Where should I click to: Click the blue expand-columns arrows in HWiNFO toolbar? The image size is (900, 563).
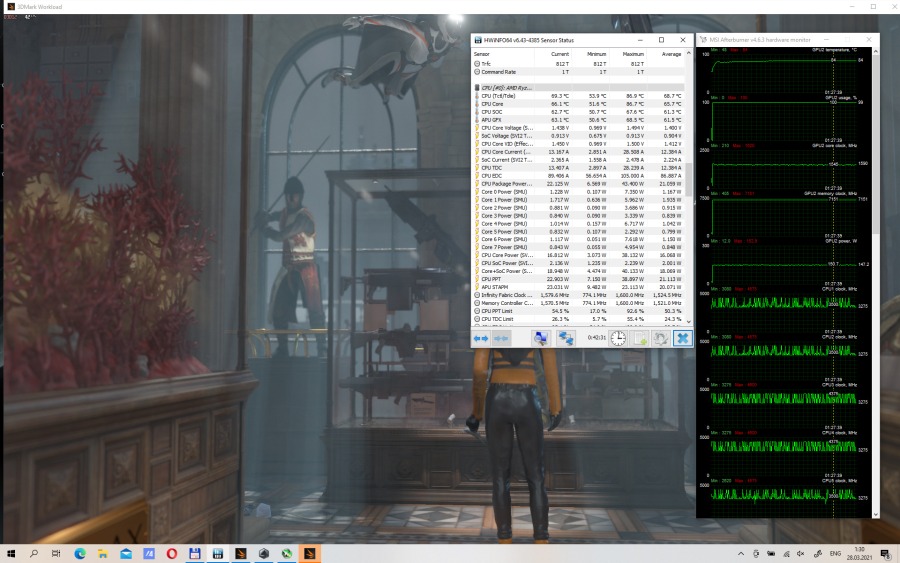point(480,339)
